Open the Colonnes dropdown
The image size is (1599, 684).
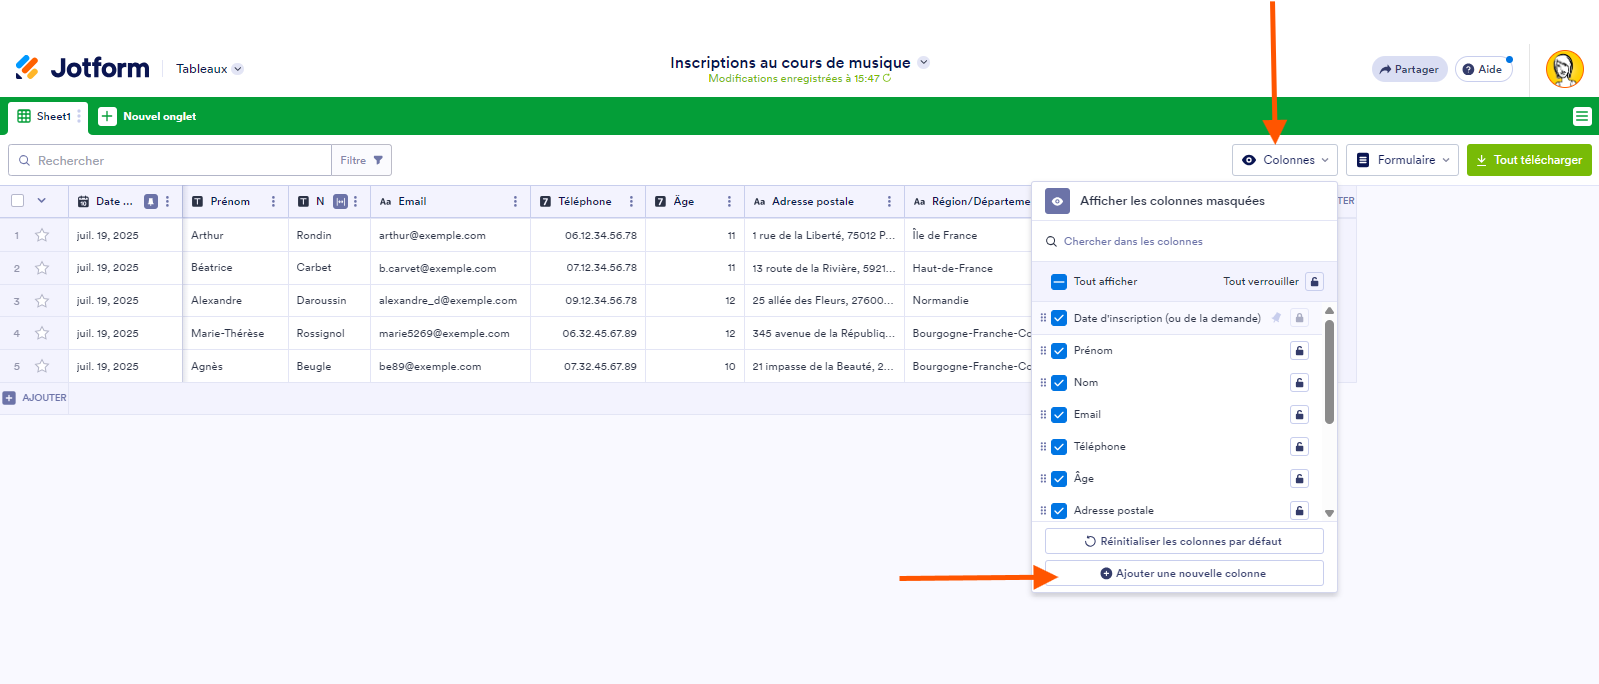pyautogui.click(x=1285, y=160)
